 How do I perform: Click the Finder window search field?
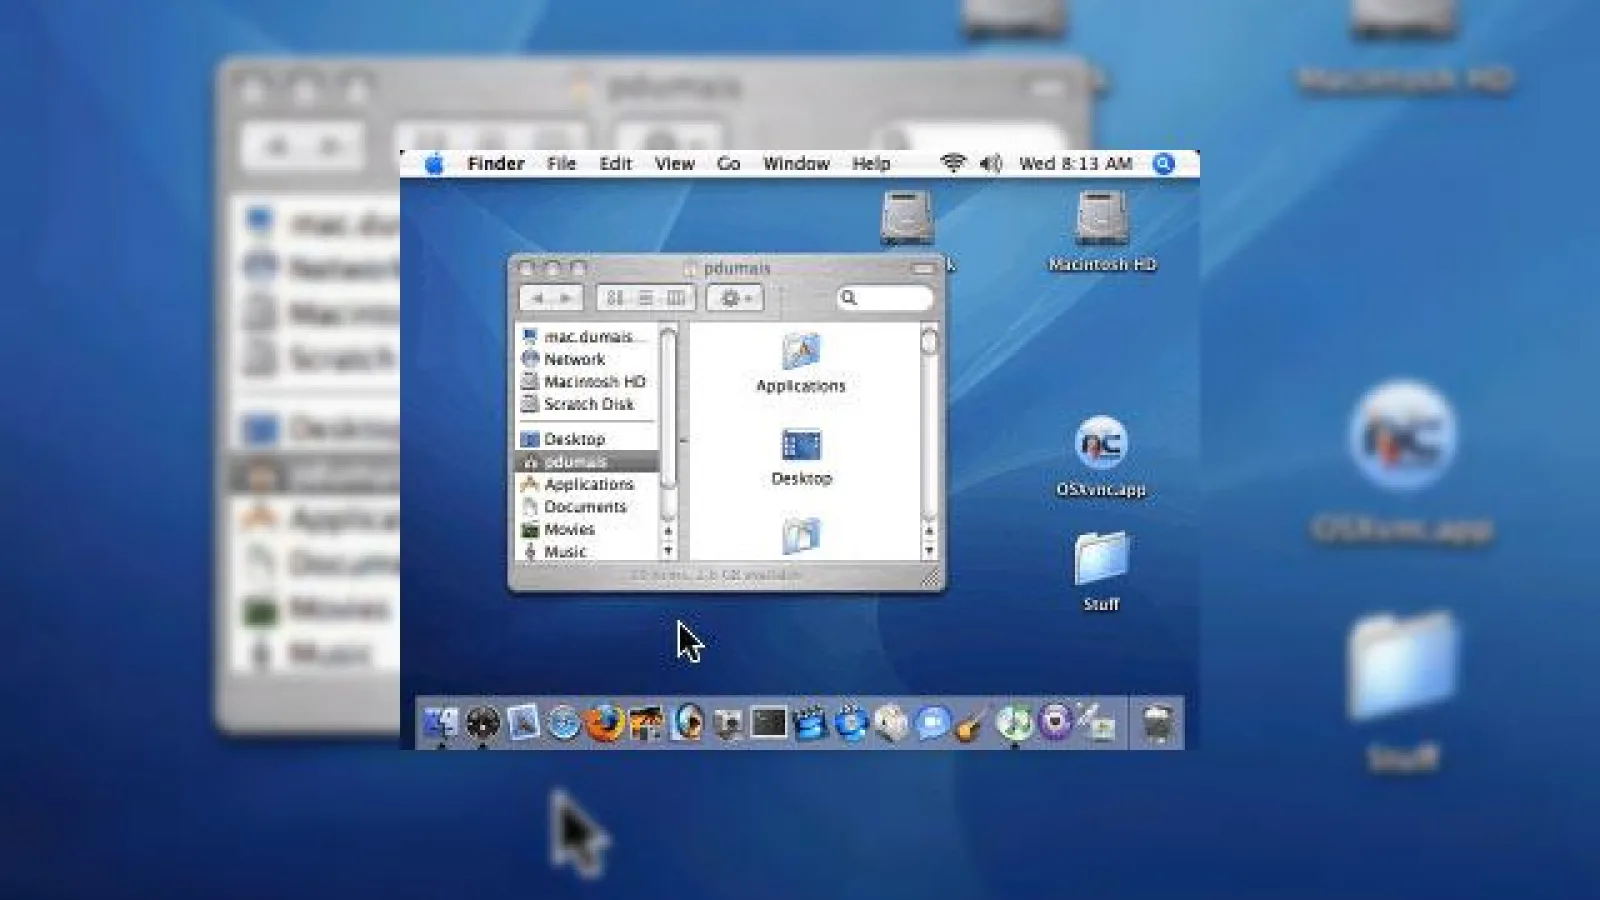(x=885, y=298)
